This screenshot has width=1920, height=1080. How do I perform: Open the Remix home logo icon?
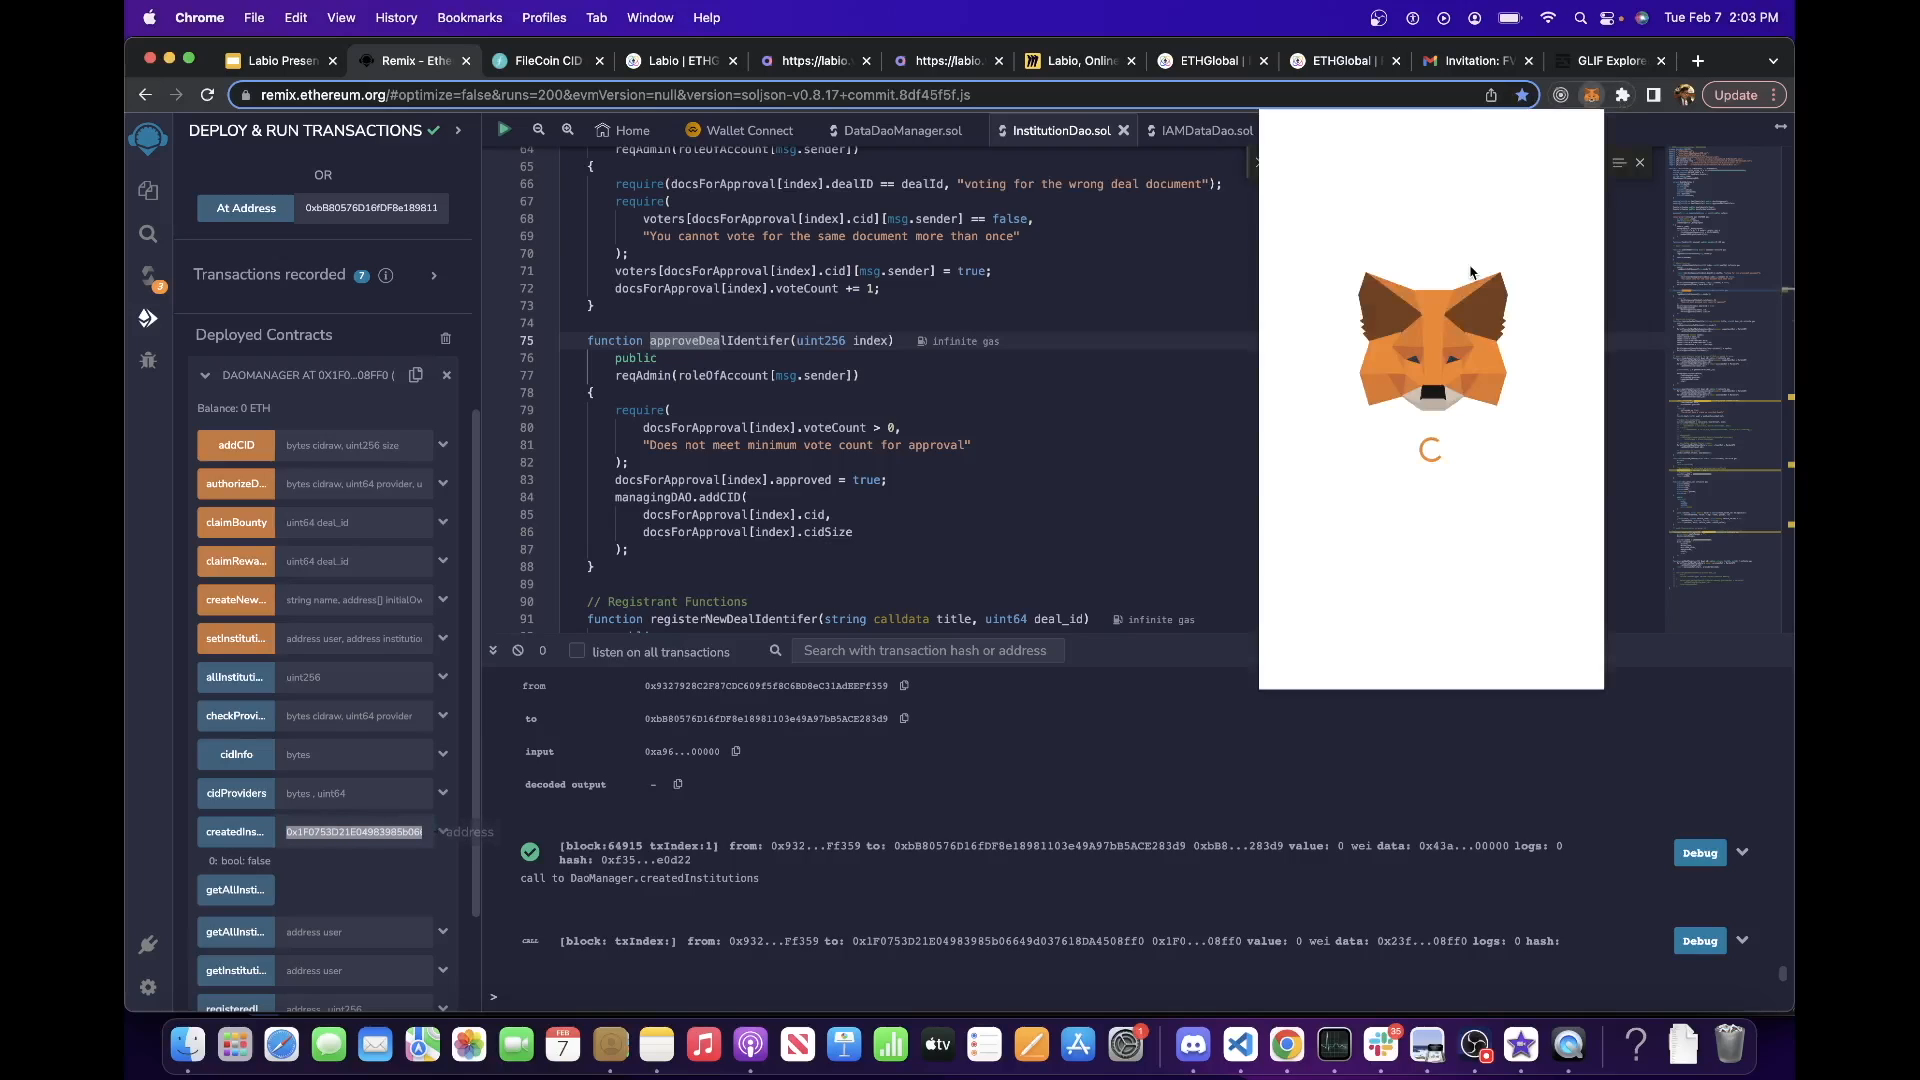click(148, 138)
